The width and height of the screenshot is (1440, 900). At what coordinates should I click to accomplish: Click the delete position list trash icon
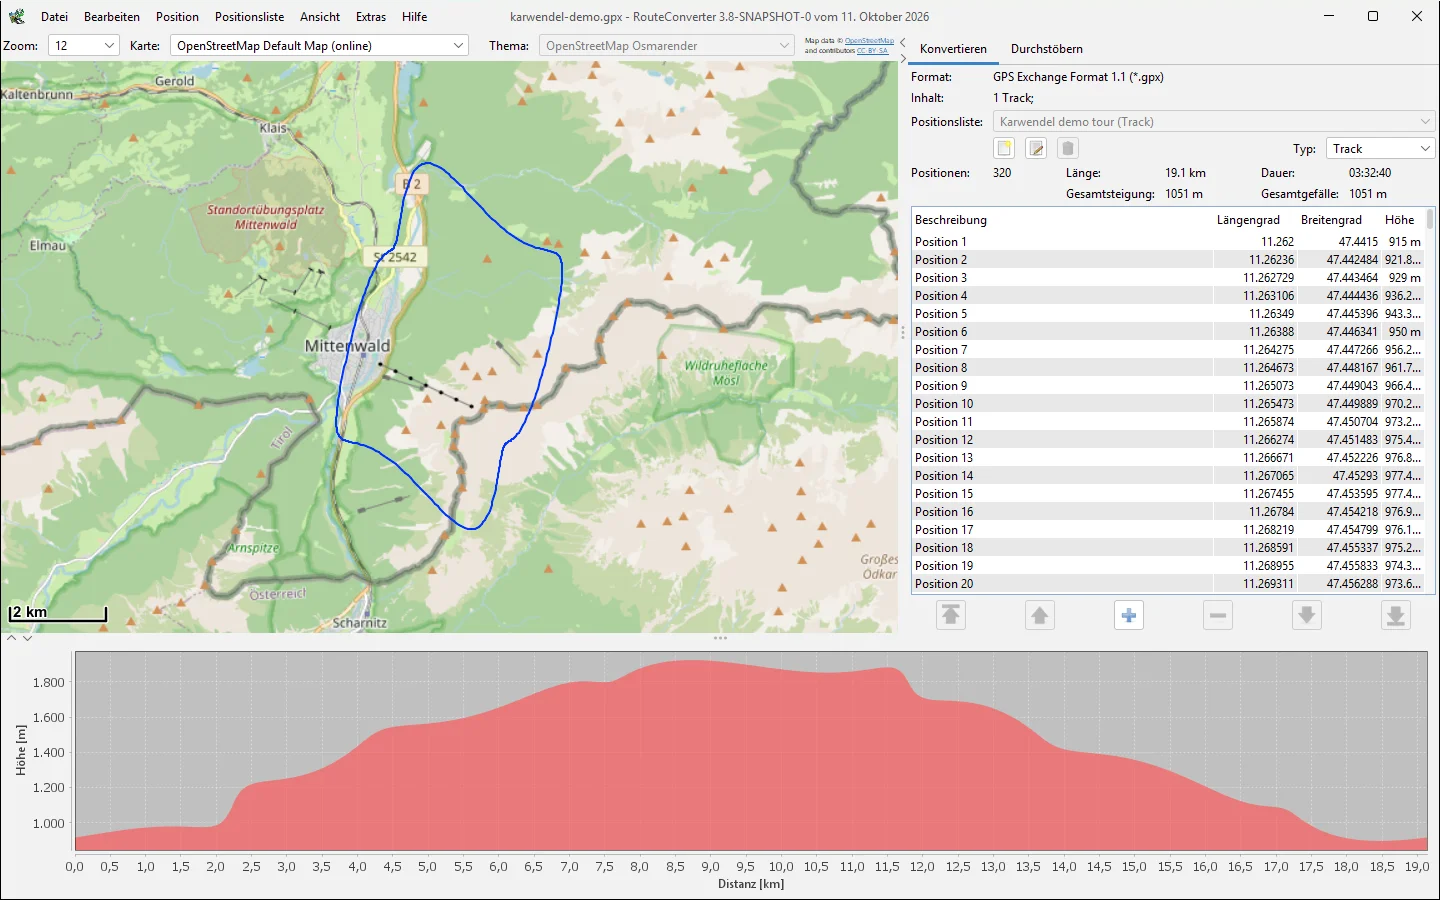1068,148
